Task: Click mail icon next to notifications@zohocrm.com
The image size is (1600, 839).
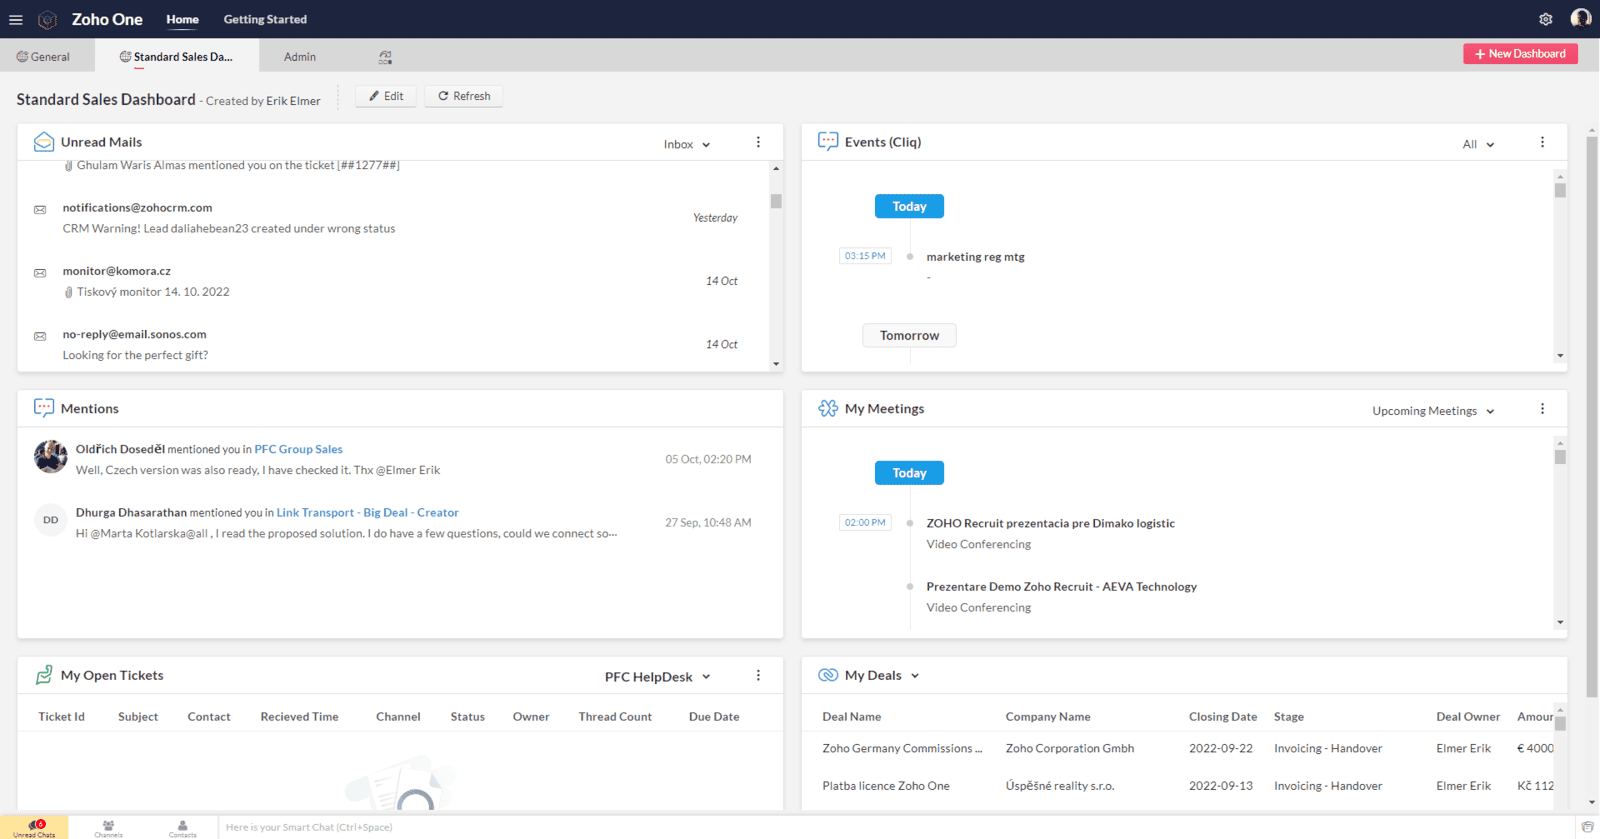Action: pos(40,210)
